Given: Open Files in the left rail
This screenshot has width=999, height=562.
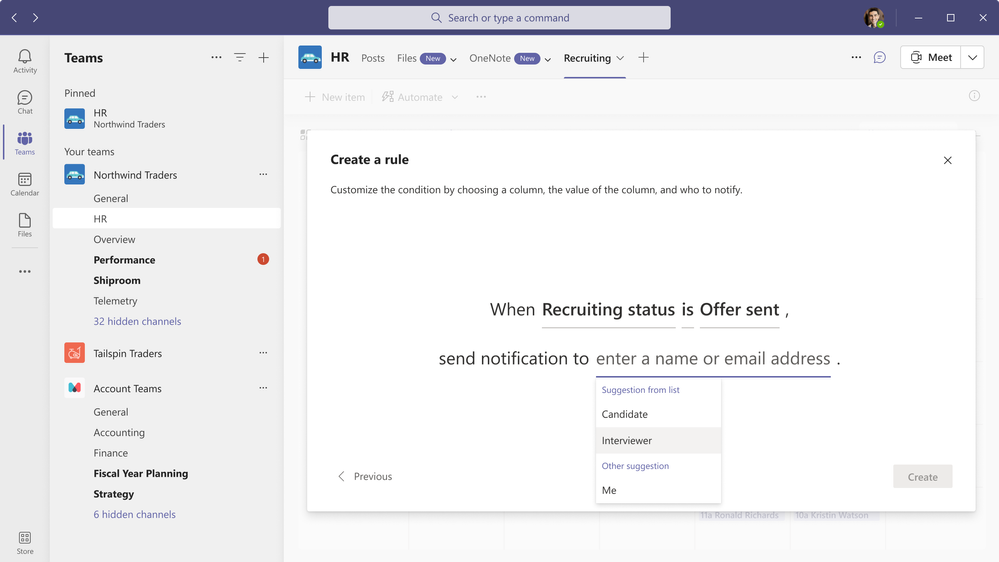Looking at the screenshot, I should 25,225.
